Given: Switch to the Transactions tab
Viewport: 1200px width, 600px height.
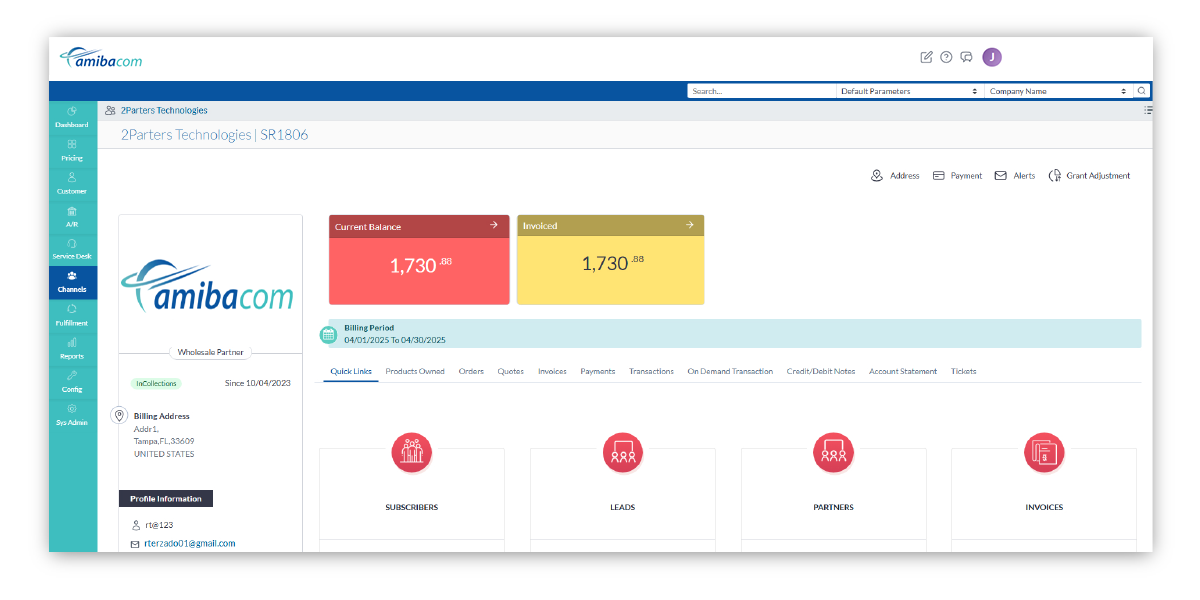Looking at the screenshot, I should coord(651,372).
